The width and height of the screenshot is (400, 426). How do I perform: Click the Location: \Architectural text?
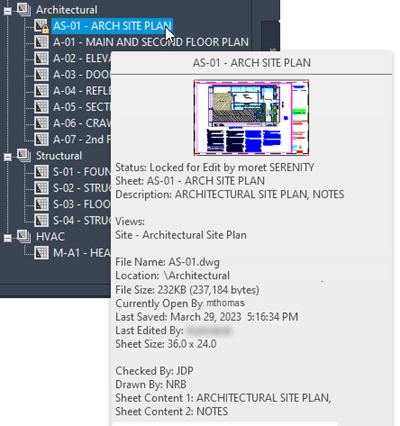172,276
